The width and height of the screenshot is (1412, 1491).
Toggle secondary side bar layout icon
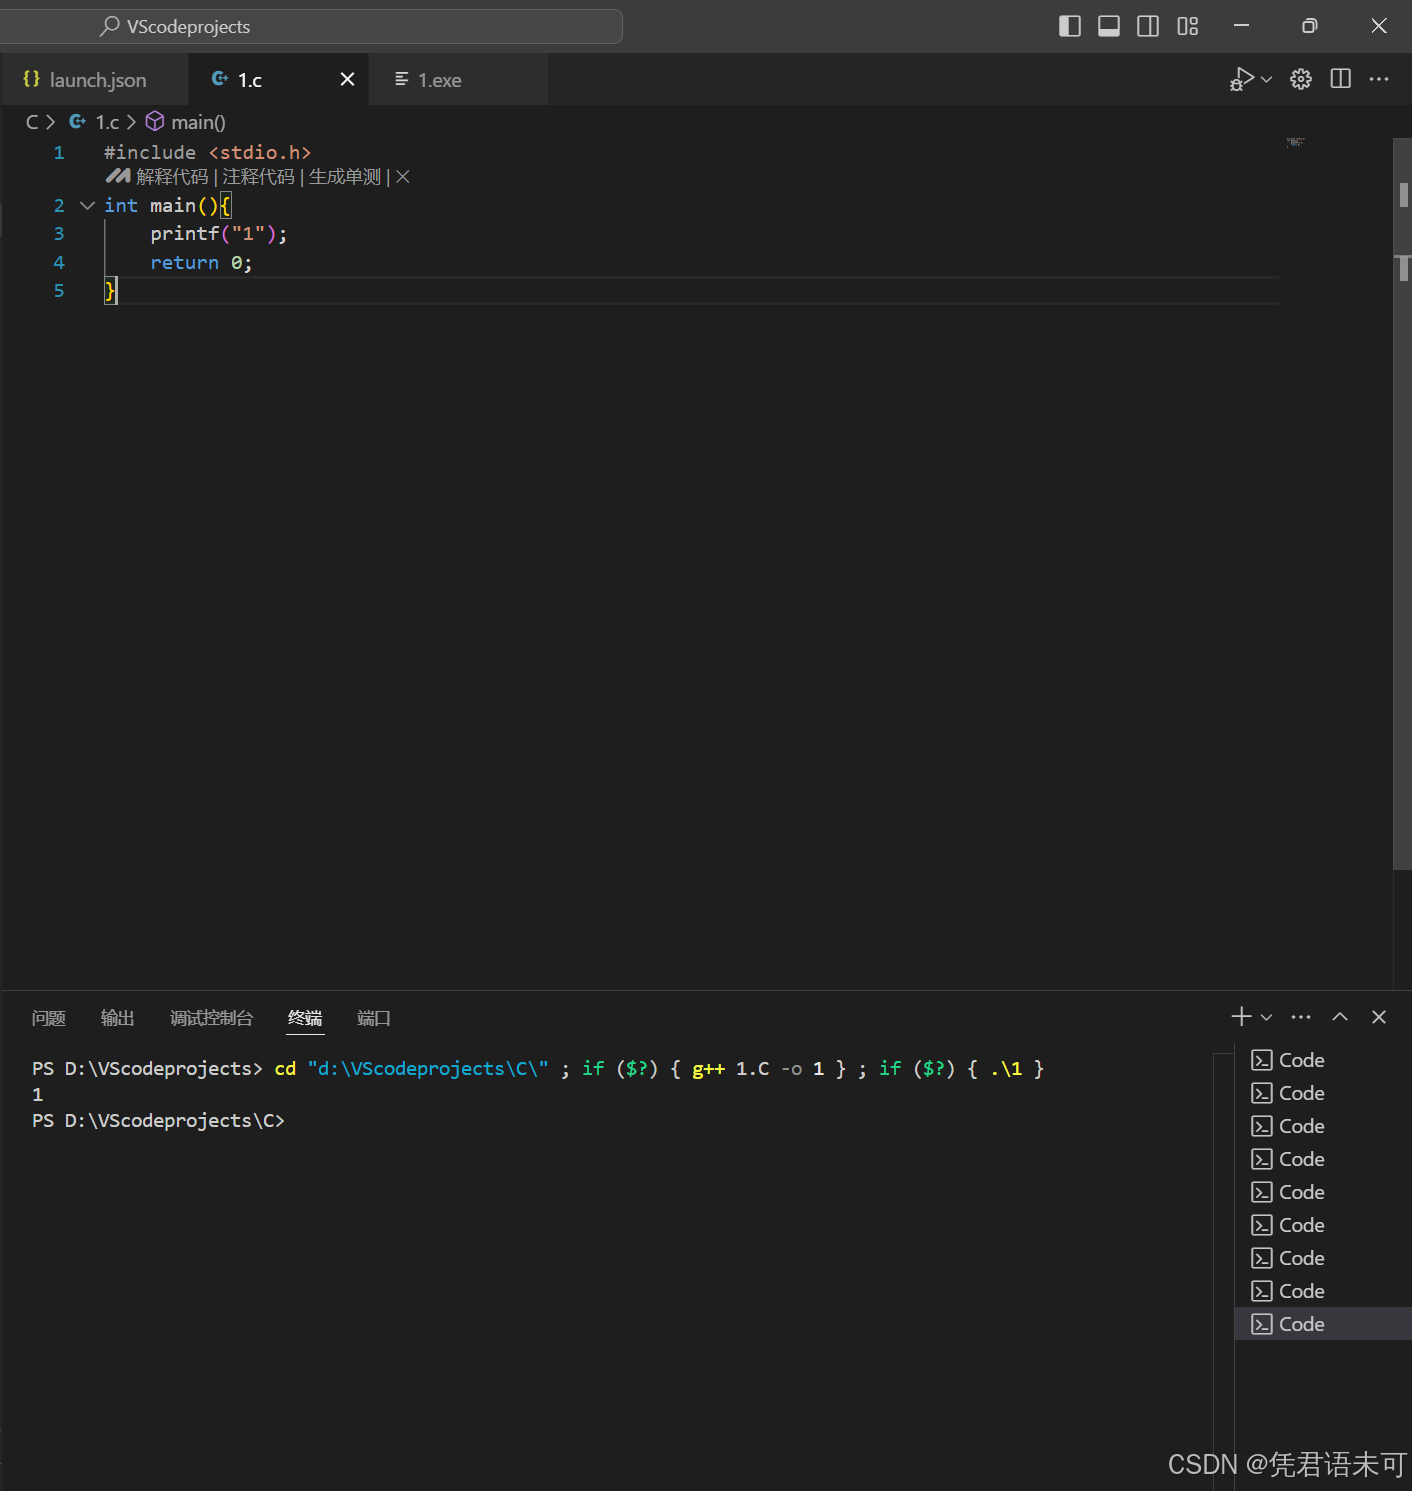(1148, 26)
